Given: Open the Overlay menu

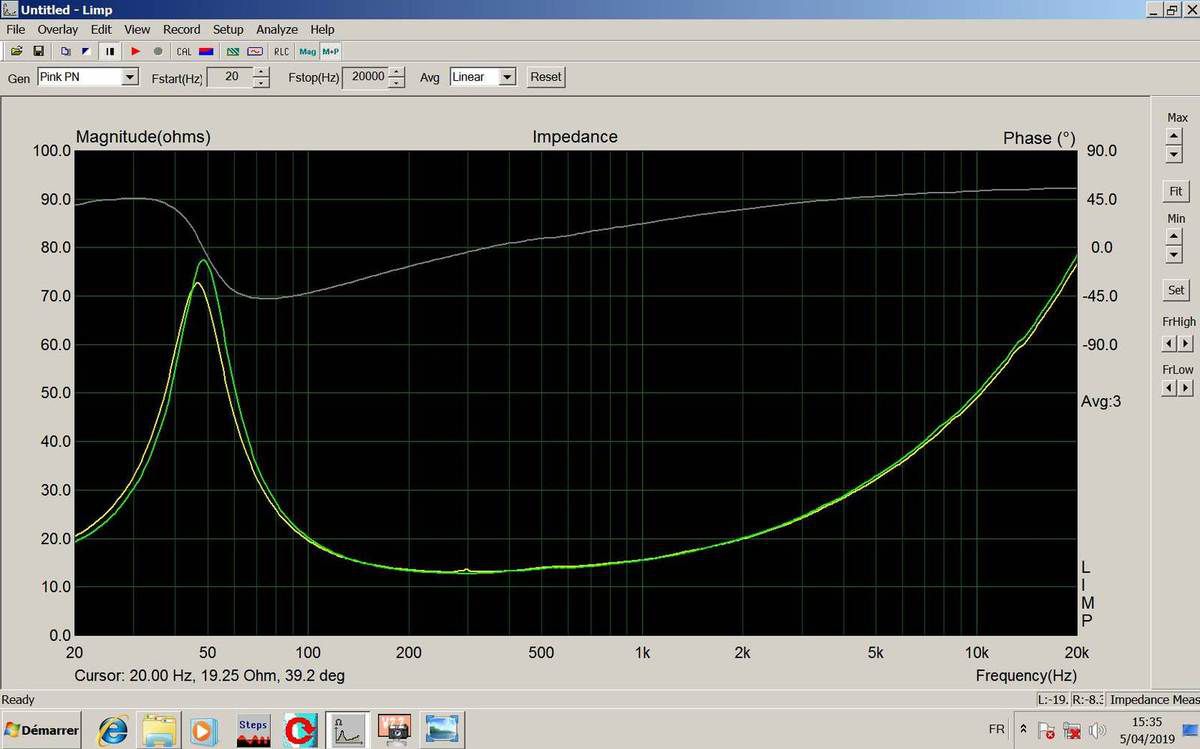Looking at the screenshot, I should 58,30.
